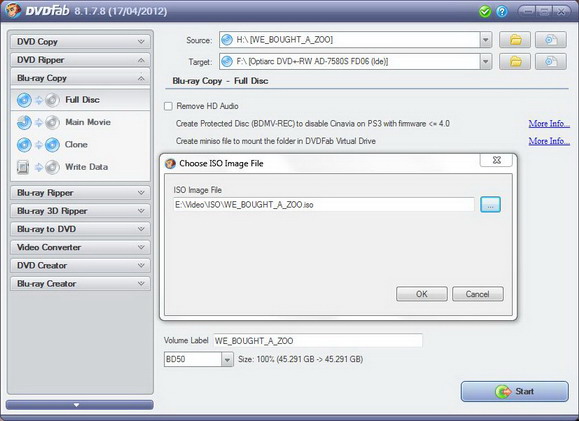Screen dimensions: 579x421
Task: Enable Remove HD Audio checkbox
Action: point(168,106)
